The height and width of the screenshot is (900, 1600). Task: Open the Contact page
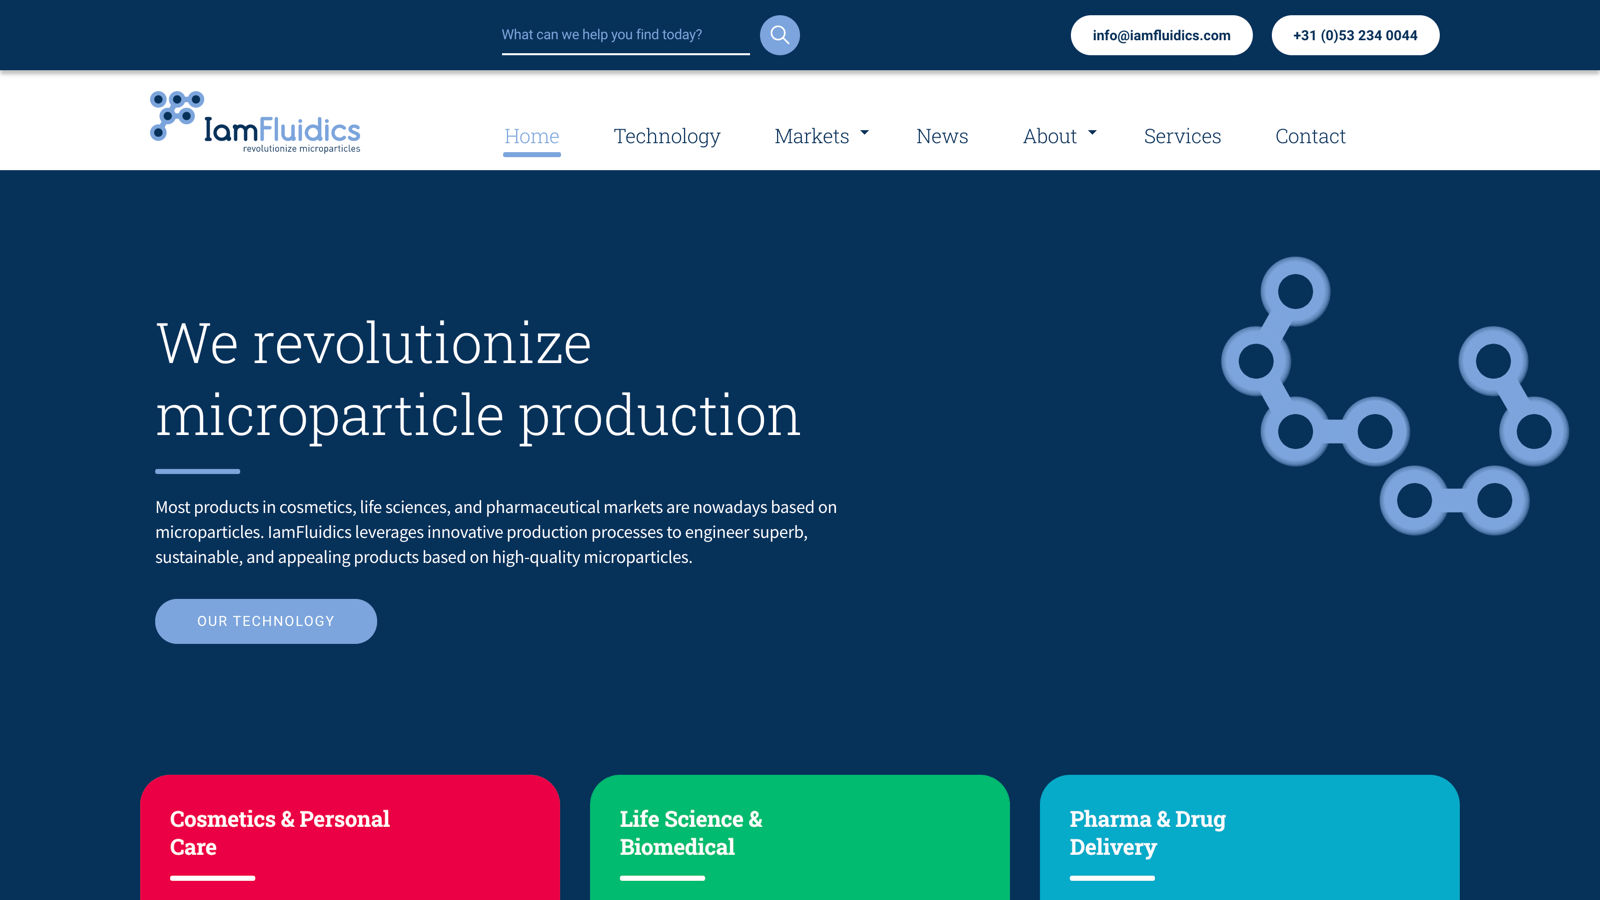[x=1310, y=136]
